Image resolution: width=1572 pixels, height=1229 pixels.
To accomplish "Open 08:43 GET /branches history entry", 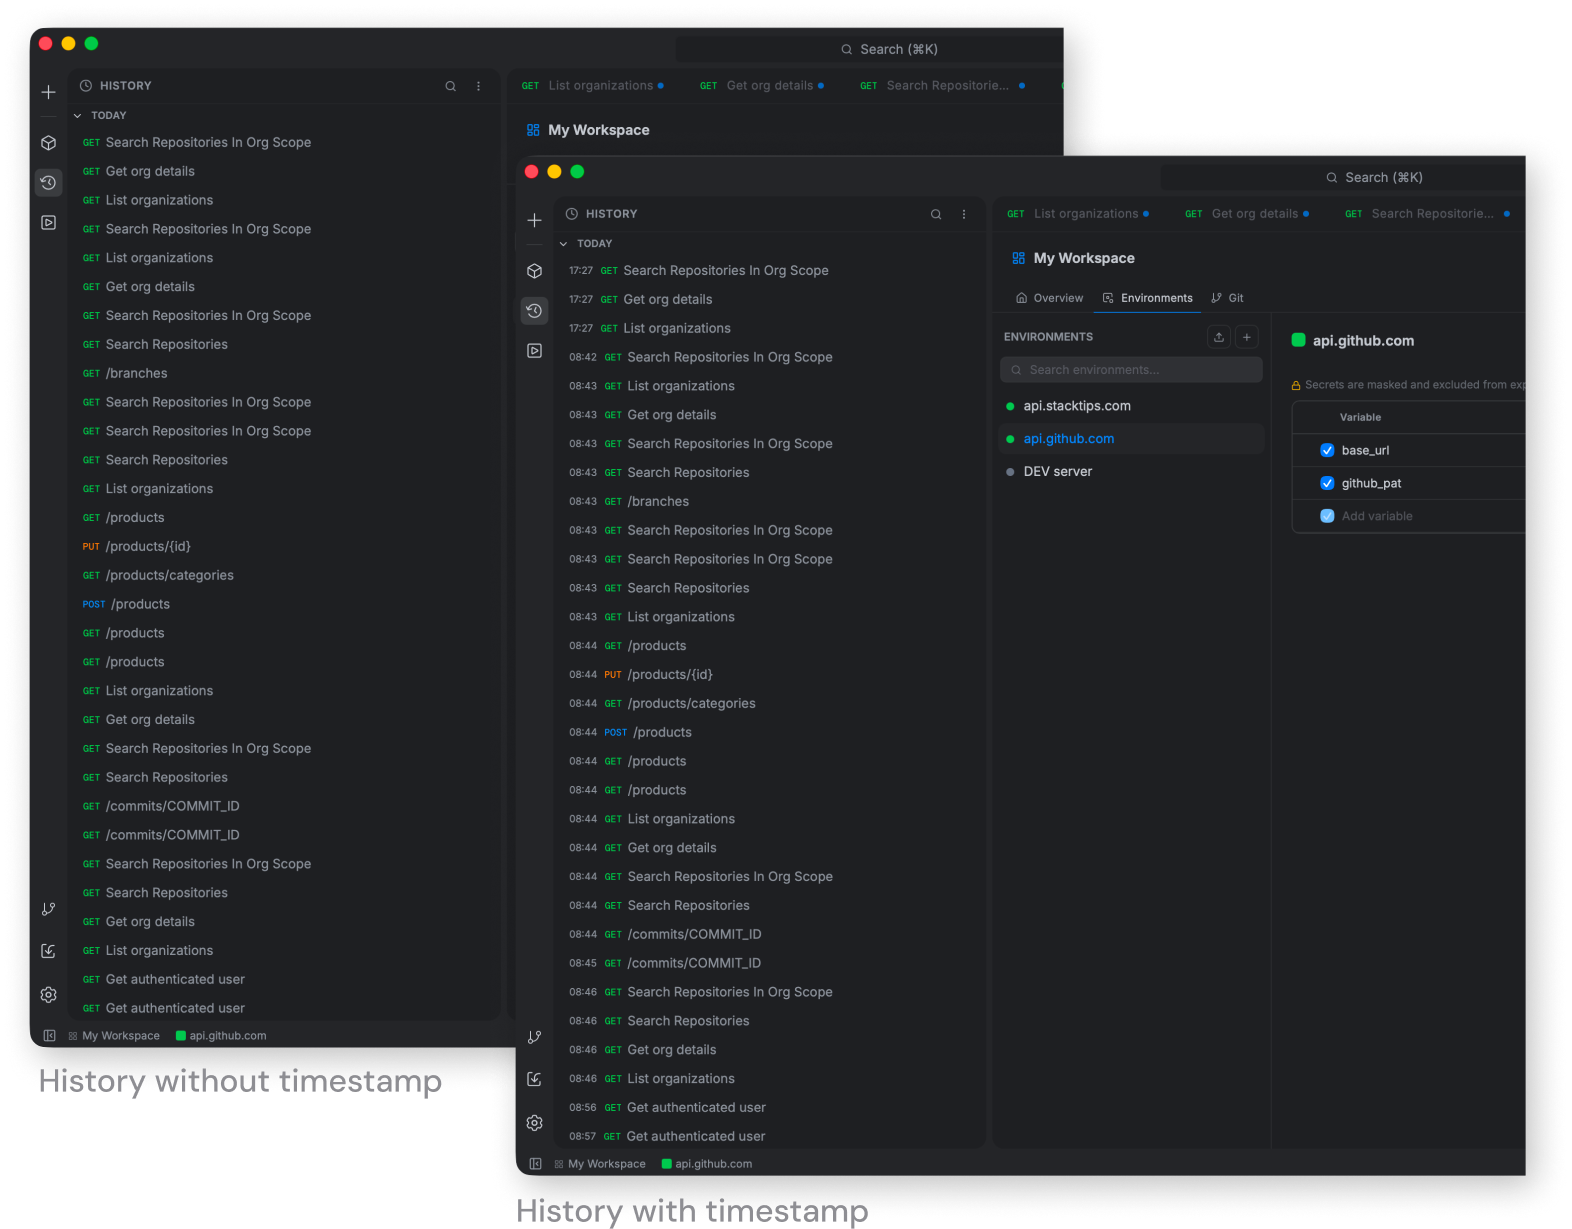I will point(770,502).
